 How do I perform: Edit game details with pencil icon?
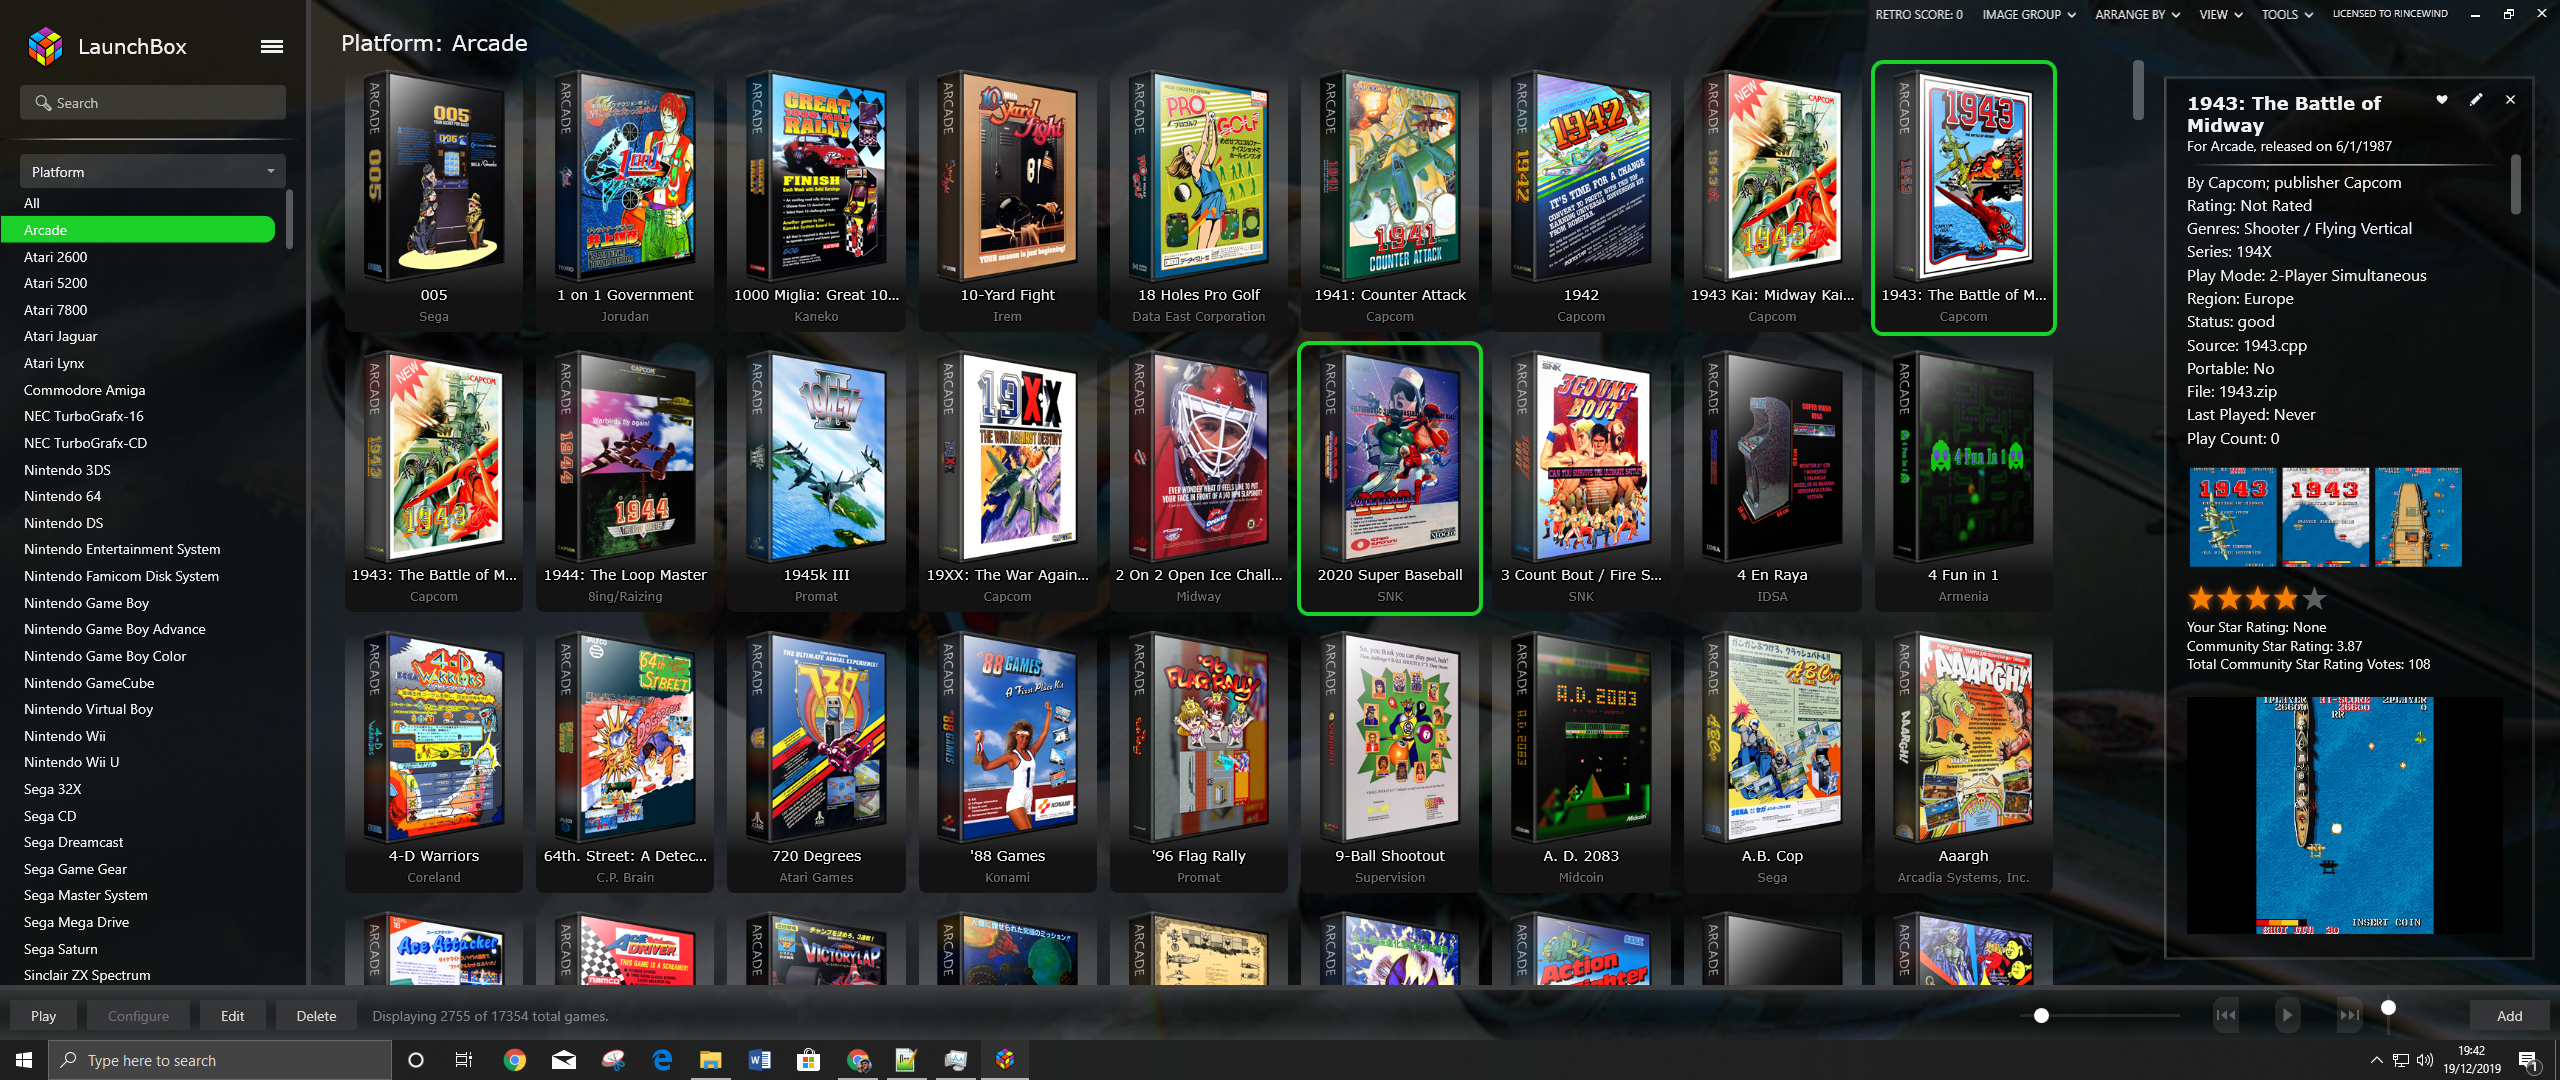point(2476,100)
